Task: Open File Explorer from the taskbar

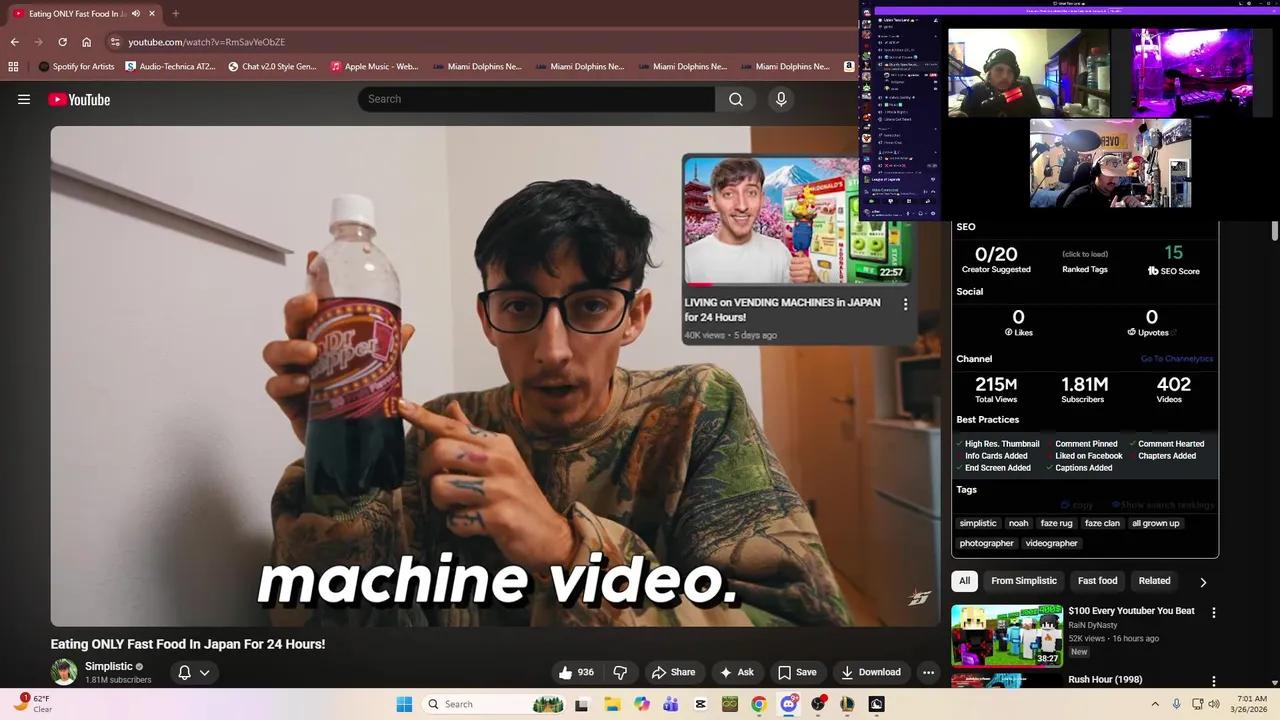Action: click(612, 704)
